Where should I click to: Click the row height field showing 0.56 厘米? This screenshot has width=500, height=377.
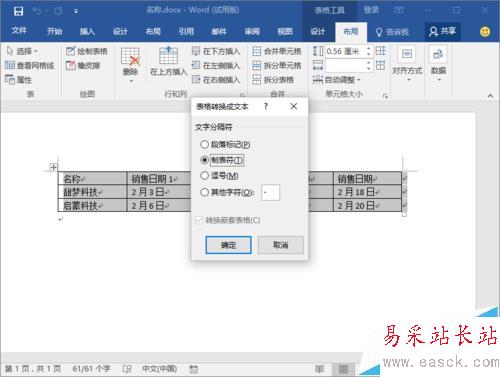(x=345, y=51)
